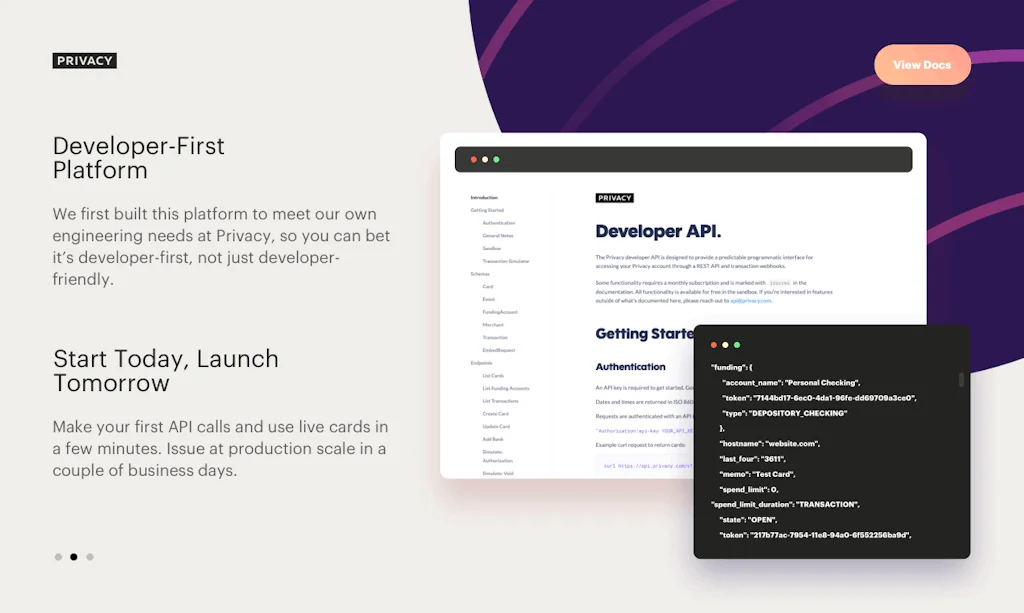Screen dimensions: 1024x613
Task: Click the PRIVACY logo in the header
Action: pos(85,61)
